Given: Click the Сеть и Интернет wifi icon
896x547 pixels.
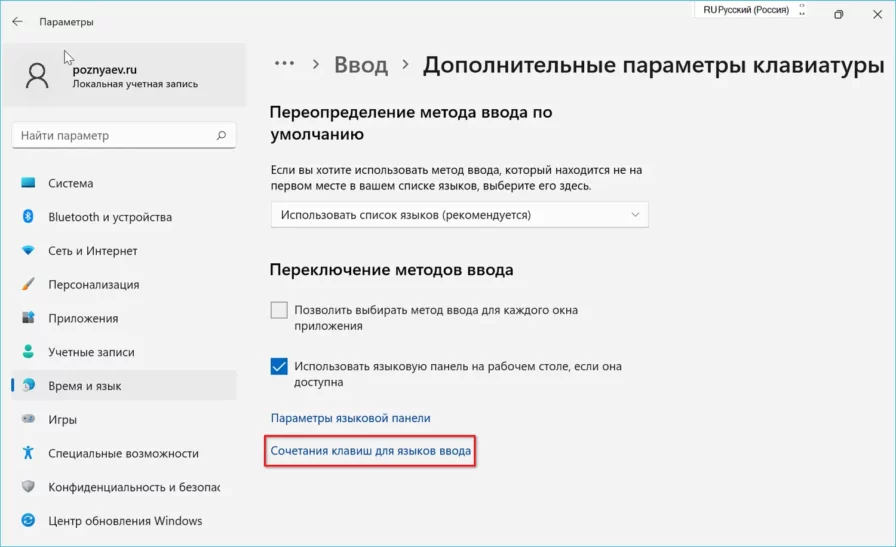Looking at the screenshot, I should (x=28, y=250).
